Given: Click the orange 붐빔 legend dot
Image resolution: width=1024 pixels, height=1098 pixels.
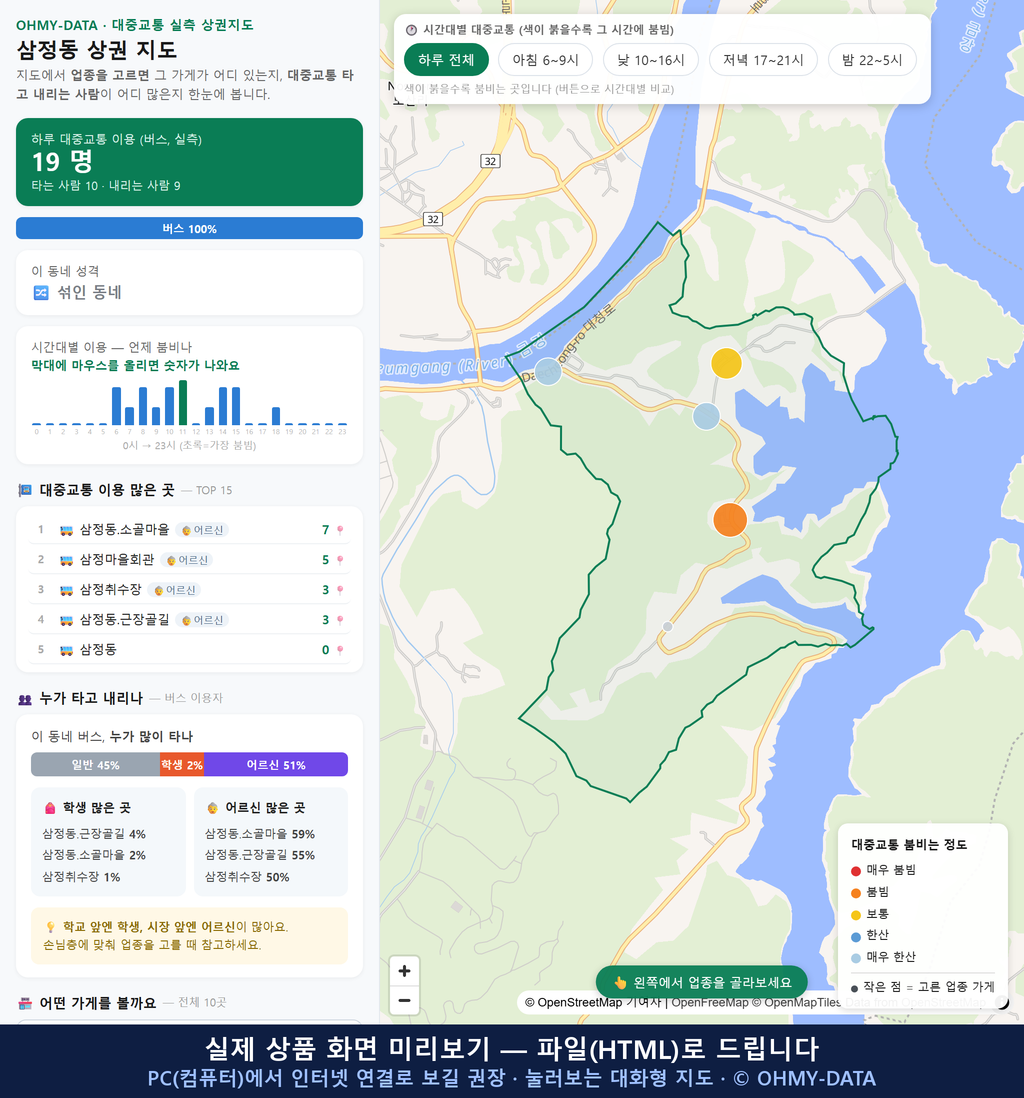Looking at the screenshot, I should (855, 893).
